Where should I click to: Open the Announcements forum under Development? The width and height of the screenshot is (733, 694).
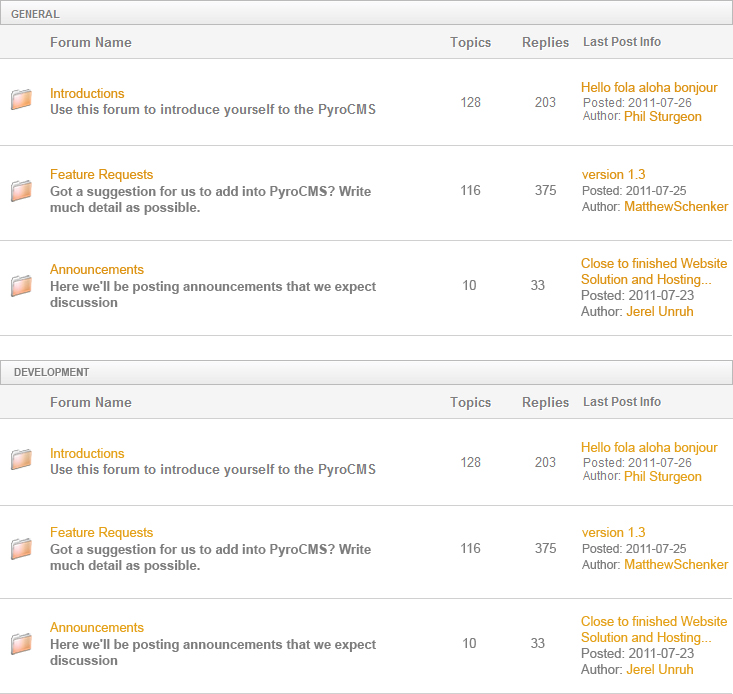[97, 627]
